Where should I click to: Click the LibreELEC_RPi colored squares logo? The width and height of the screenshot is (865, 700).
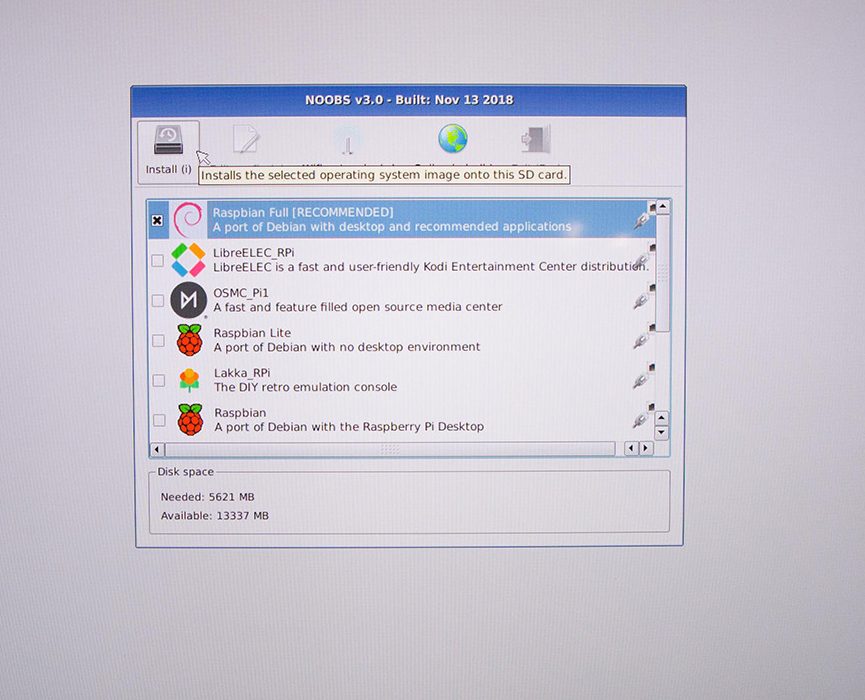pos(188,260)
